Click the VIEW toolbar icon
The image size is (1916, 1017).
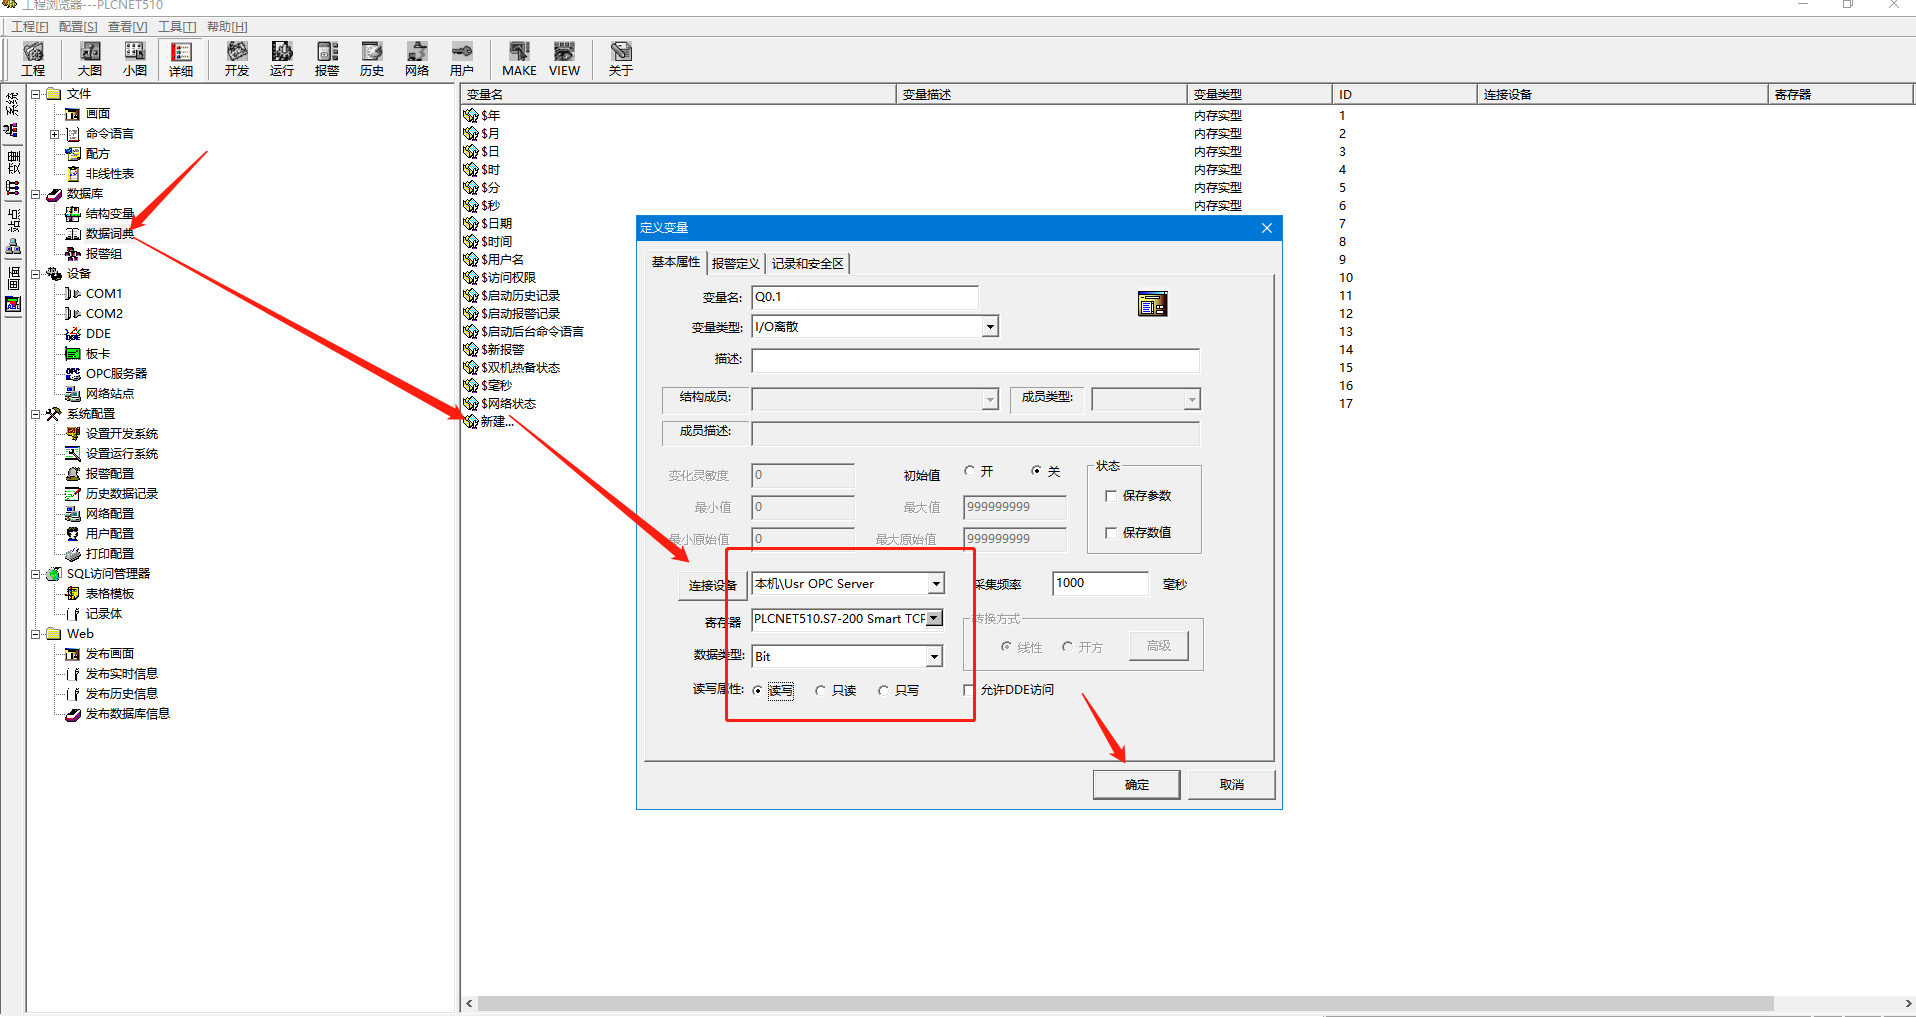pos(564,59)
